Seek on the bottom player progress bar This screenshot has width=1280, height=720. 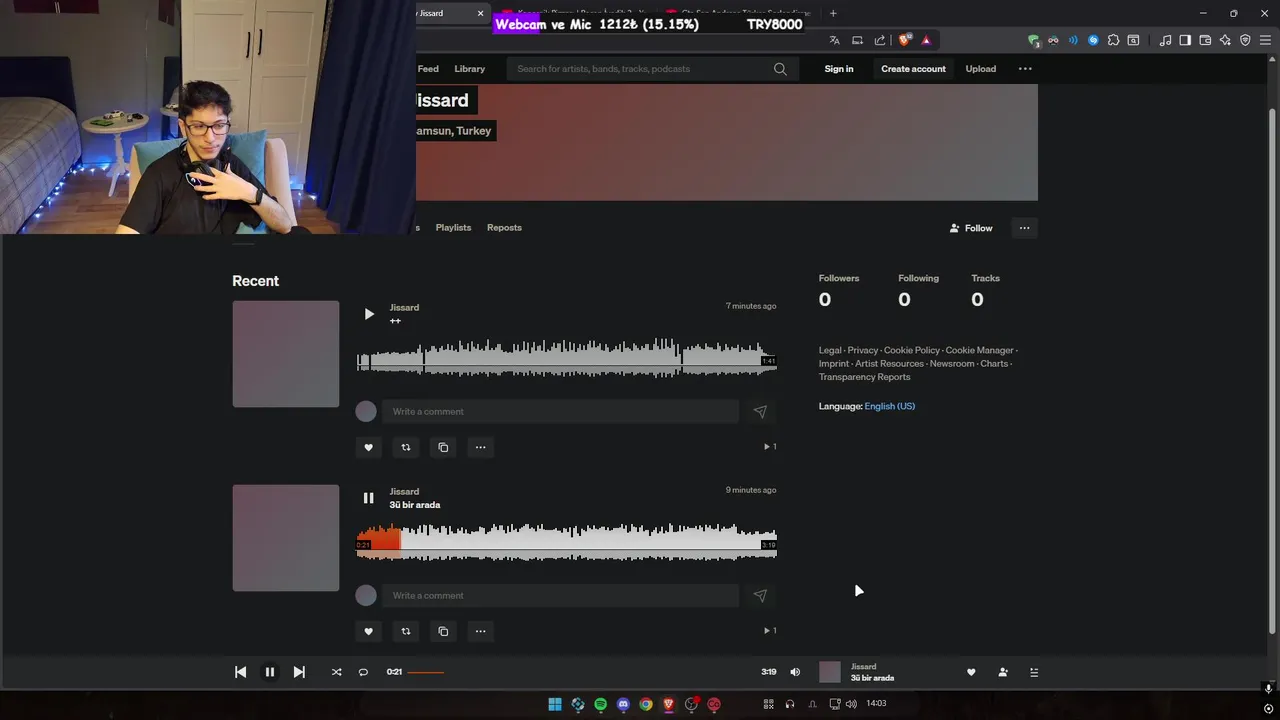[582, 672]
